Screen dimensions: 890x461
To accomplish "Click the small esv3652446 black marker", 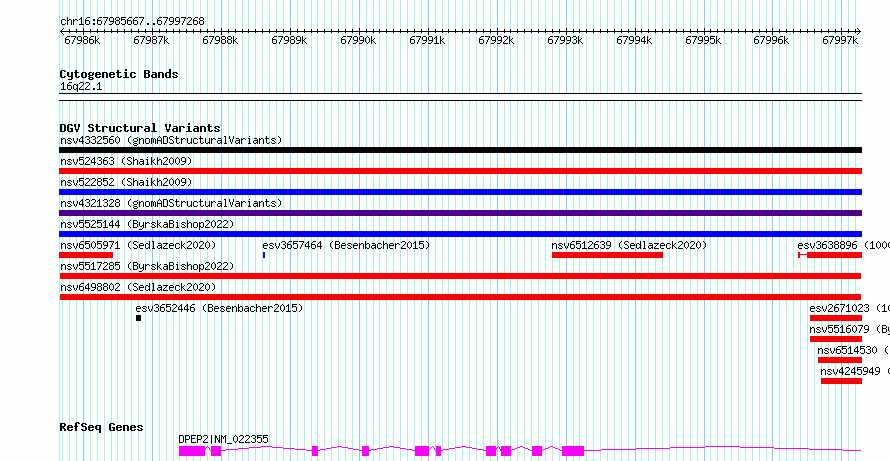I will click(x=138, y=318).
